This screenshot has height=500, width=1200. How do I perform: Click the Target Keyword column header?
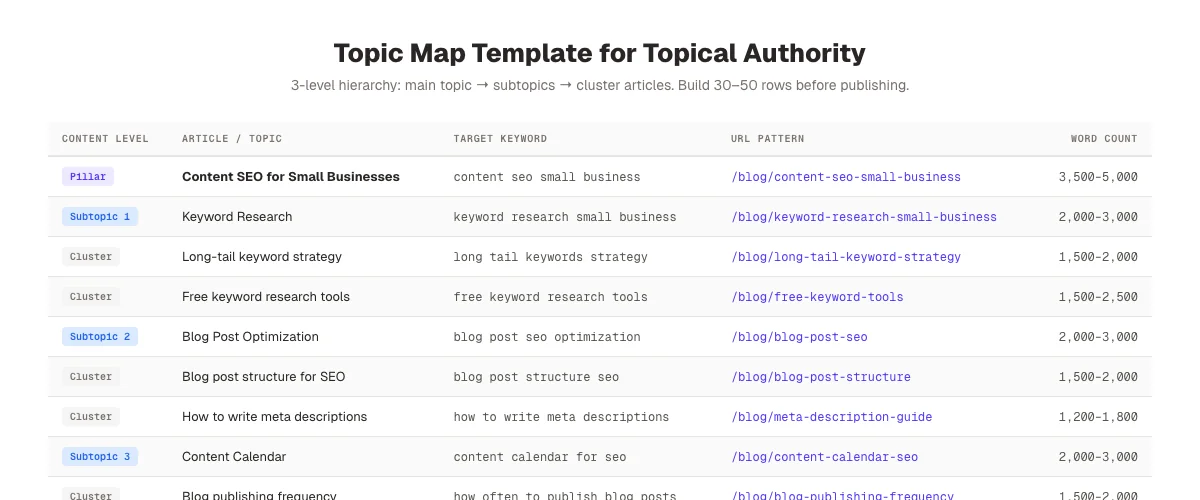click(x=500, y=139)
